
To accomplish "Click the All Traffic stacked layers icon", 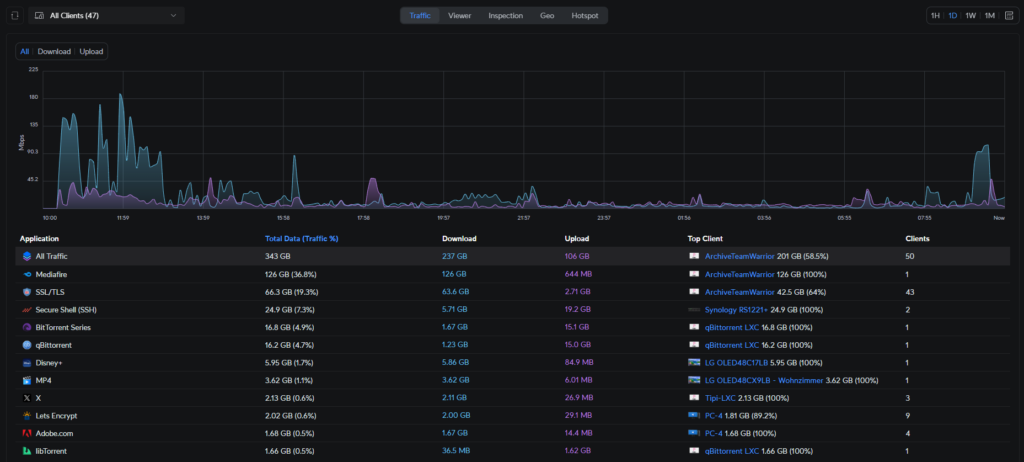I will pos(27,256).
